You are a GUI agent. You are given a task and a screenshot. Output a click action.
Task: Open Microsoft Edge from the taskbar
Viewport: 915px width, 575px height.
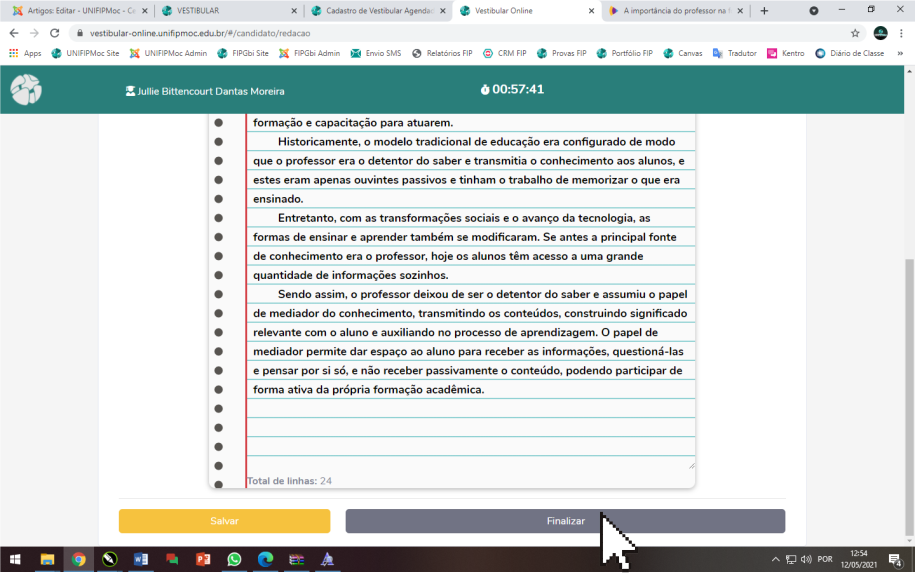point(266,559)
